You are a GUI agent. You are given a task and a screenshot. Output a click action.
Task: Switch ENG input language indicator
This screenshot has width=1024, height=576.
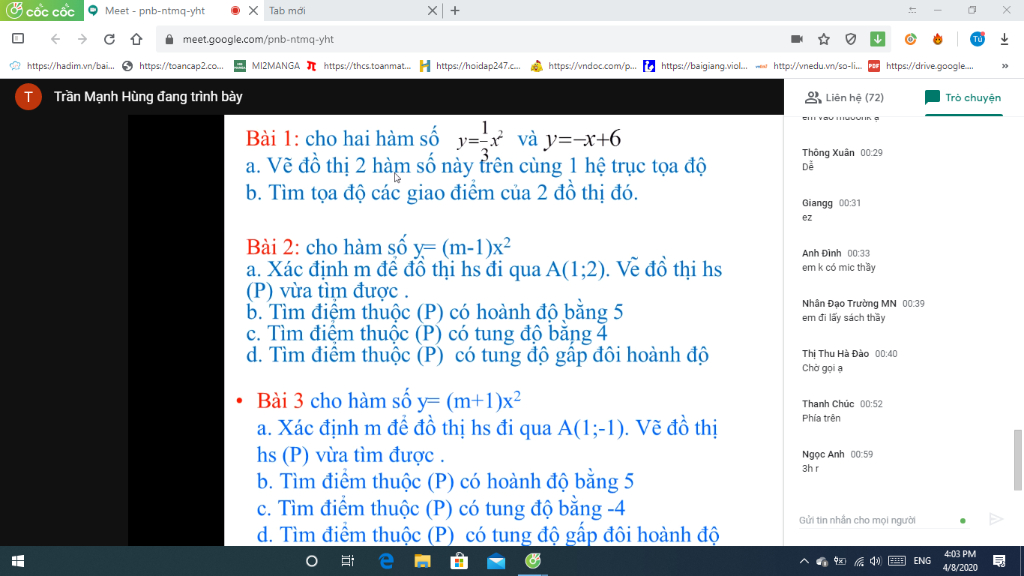pos(922,561)
